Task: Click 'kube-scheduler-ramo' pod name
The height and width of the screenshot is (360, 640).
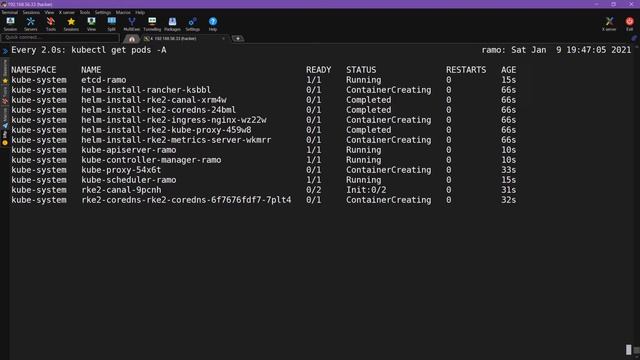Action: 129,180
